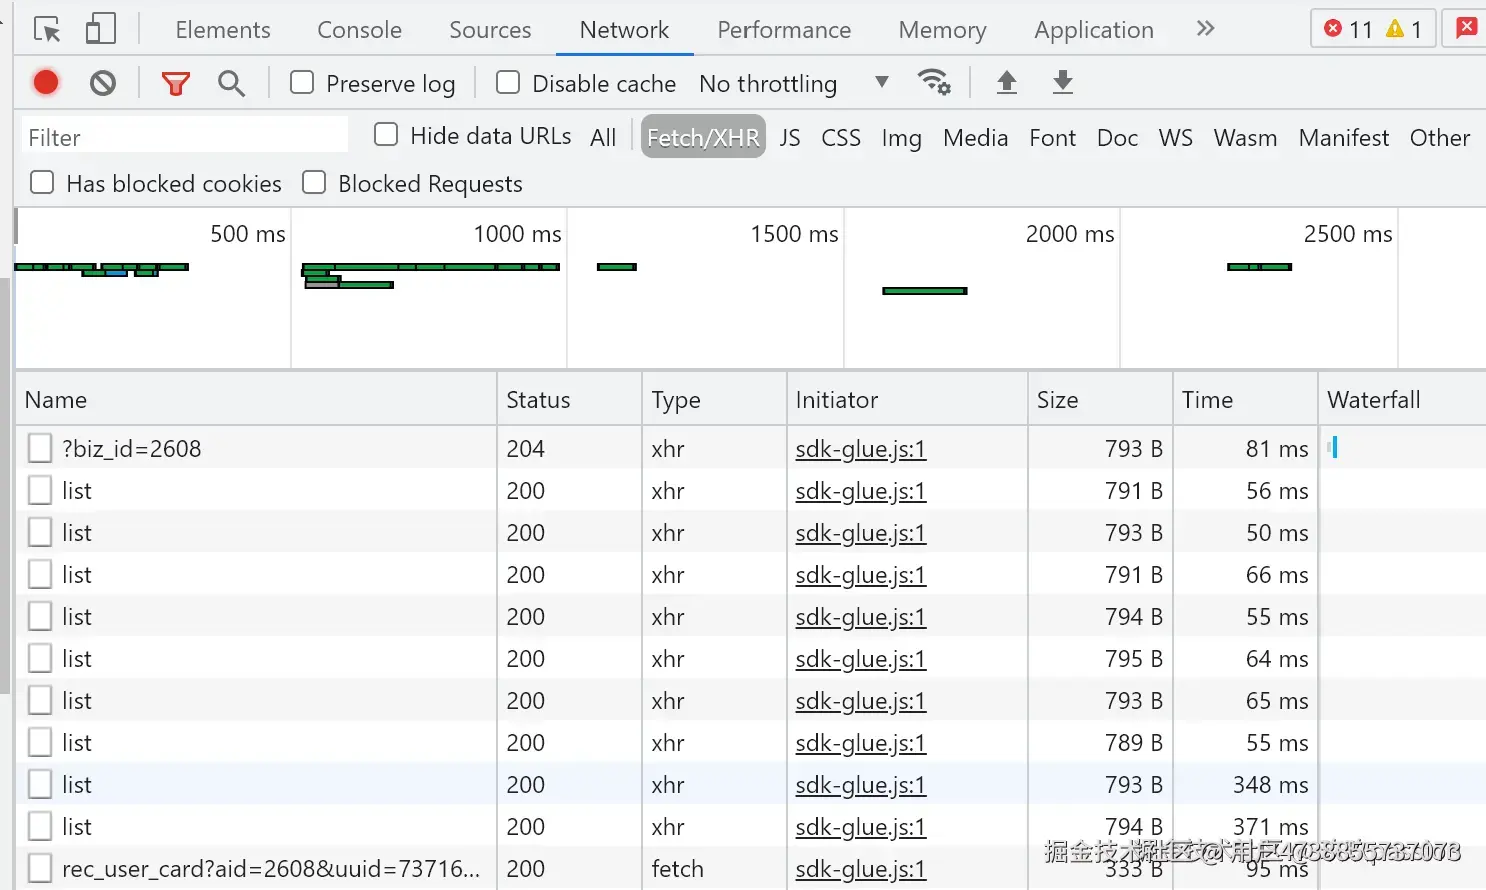Image resolution: width=1486 pixels, height=890 pixels.
Task: Import HAR file upload arrow
Action: (1007, 82)
